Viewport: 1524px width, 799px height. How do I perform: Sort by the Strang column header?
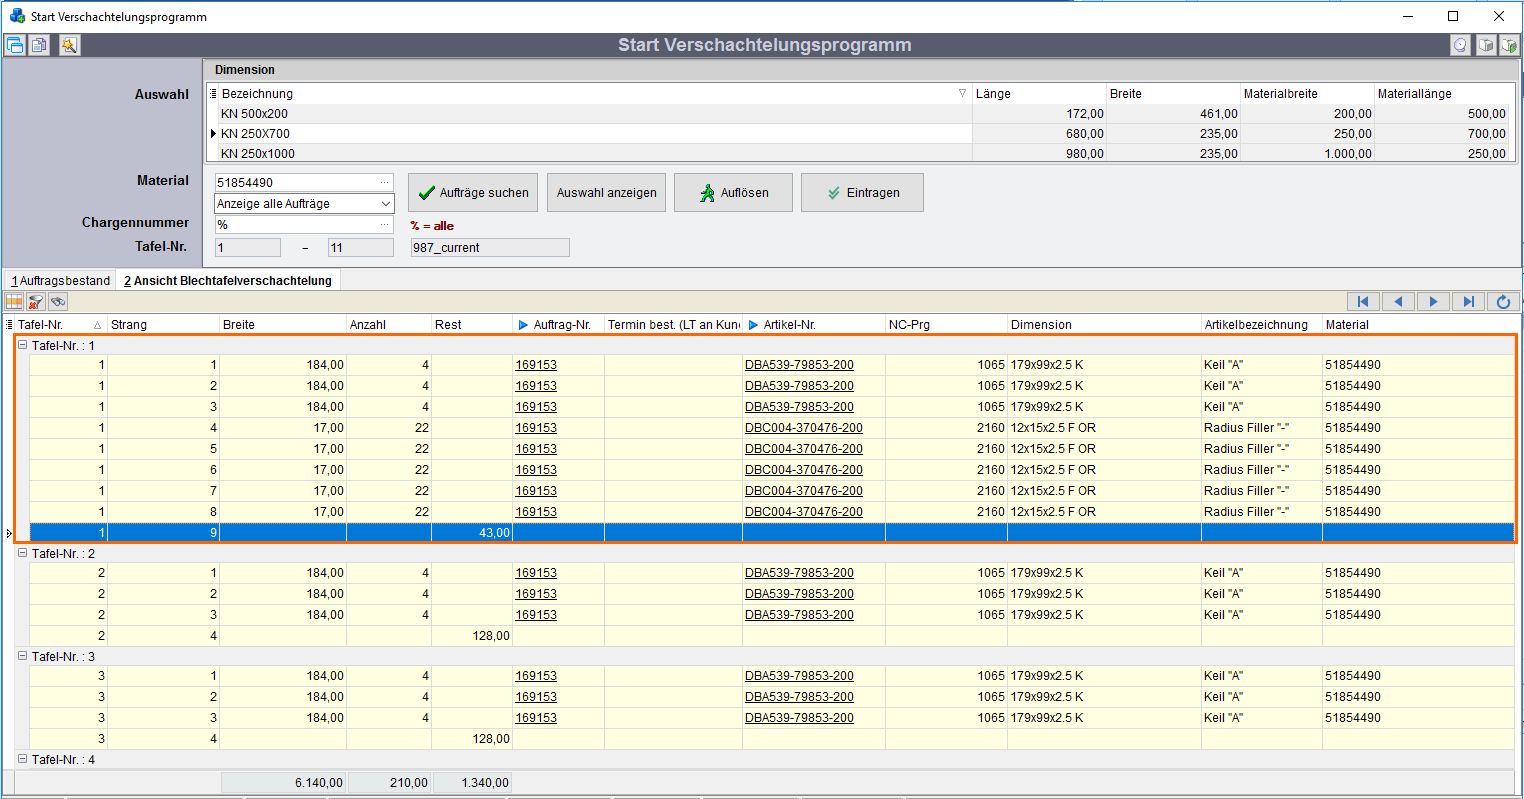point(163,324)
